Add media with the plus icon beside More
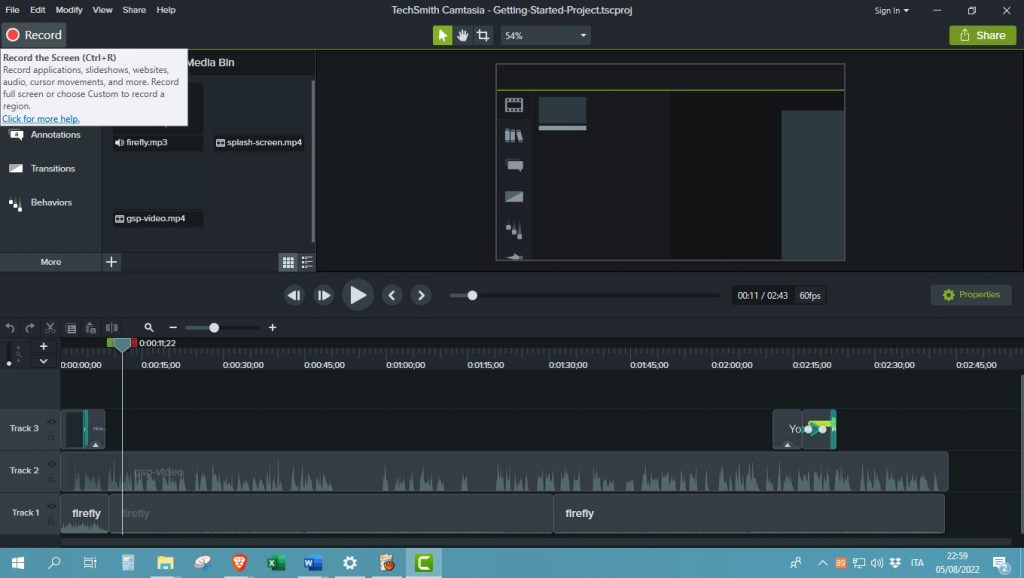This screenshot has height=578, width=1024. point(111,262)
